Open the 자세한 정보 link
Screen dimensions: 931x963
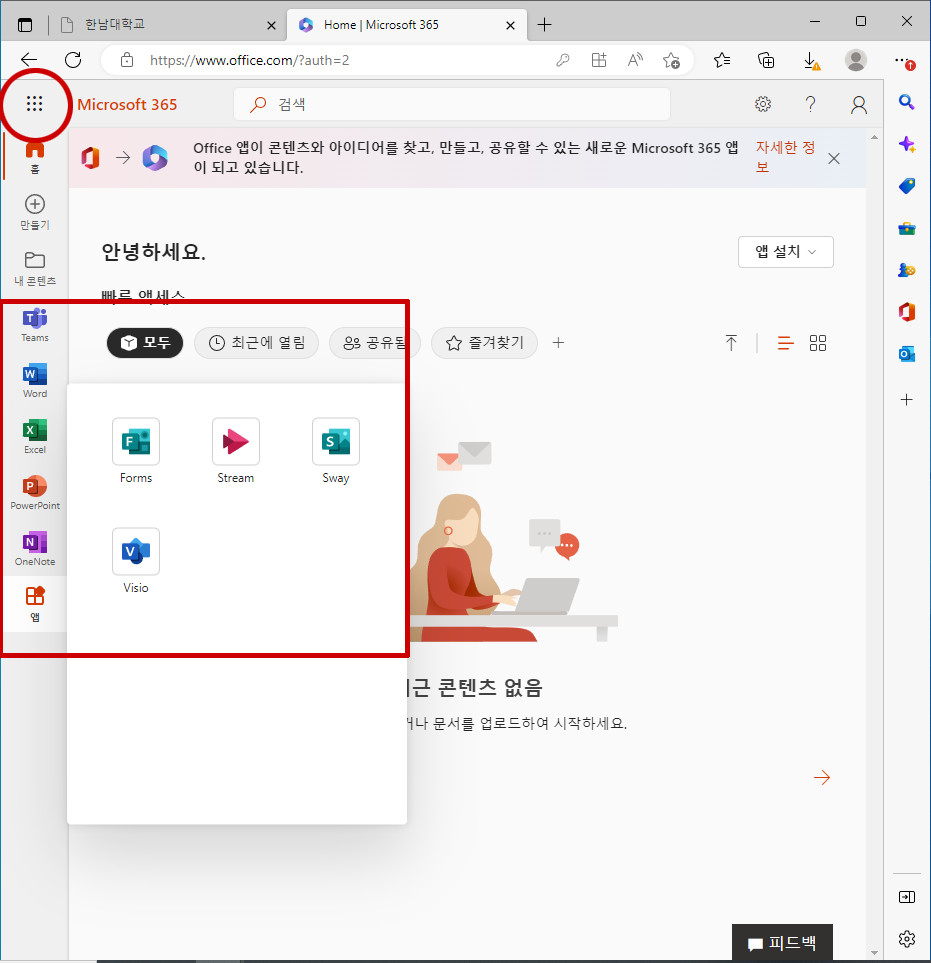point(785,157)
